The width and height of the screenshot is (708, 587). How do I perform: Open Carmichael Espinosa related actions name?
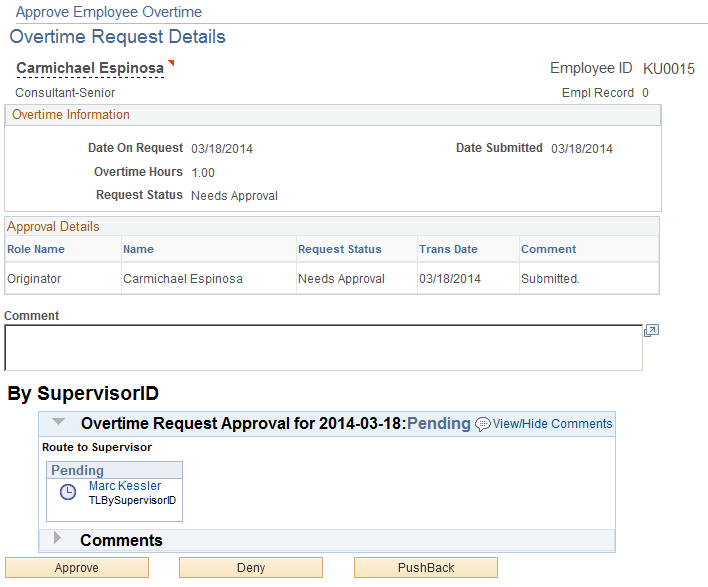pos(90,68)
